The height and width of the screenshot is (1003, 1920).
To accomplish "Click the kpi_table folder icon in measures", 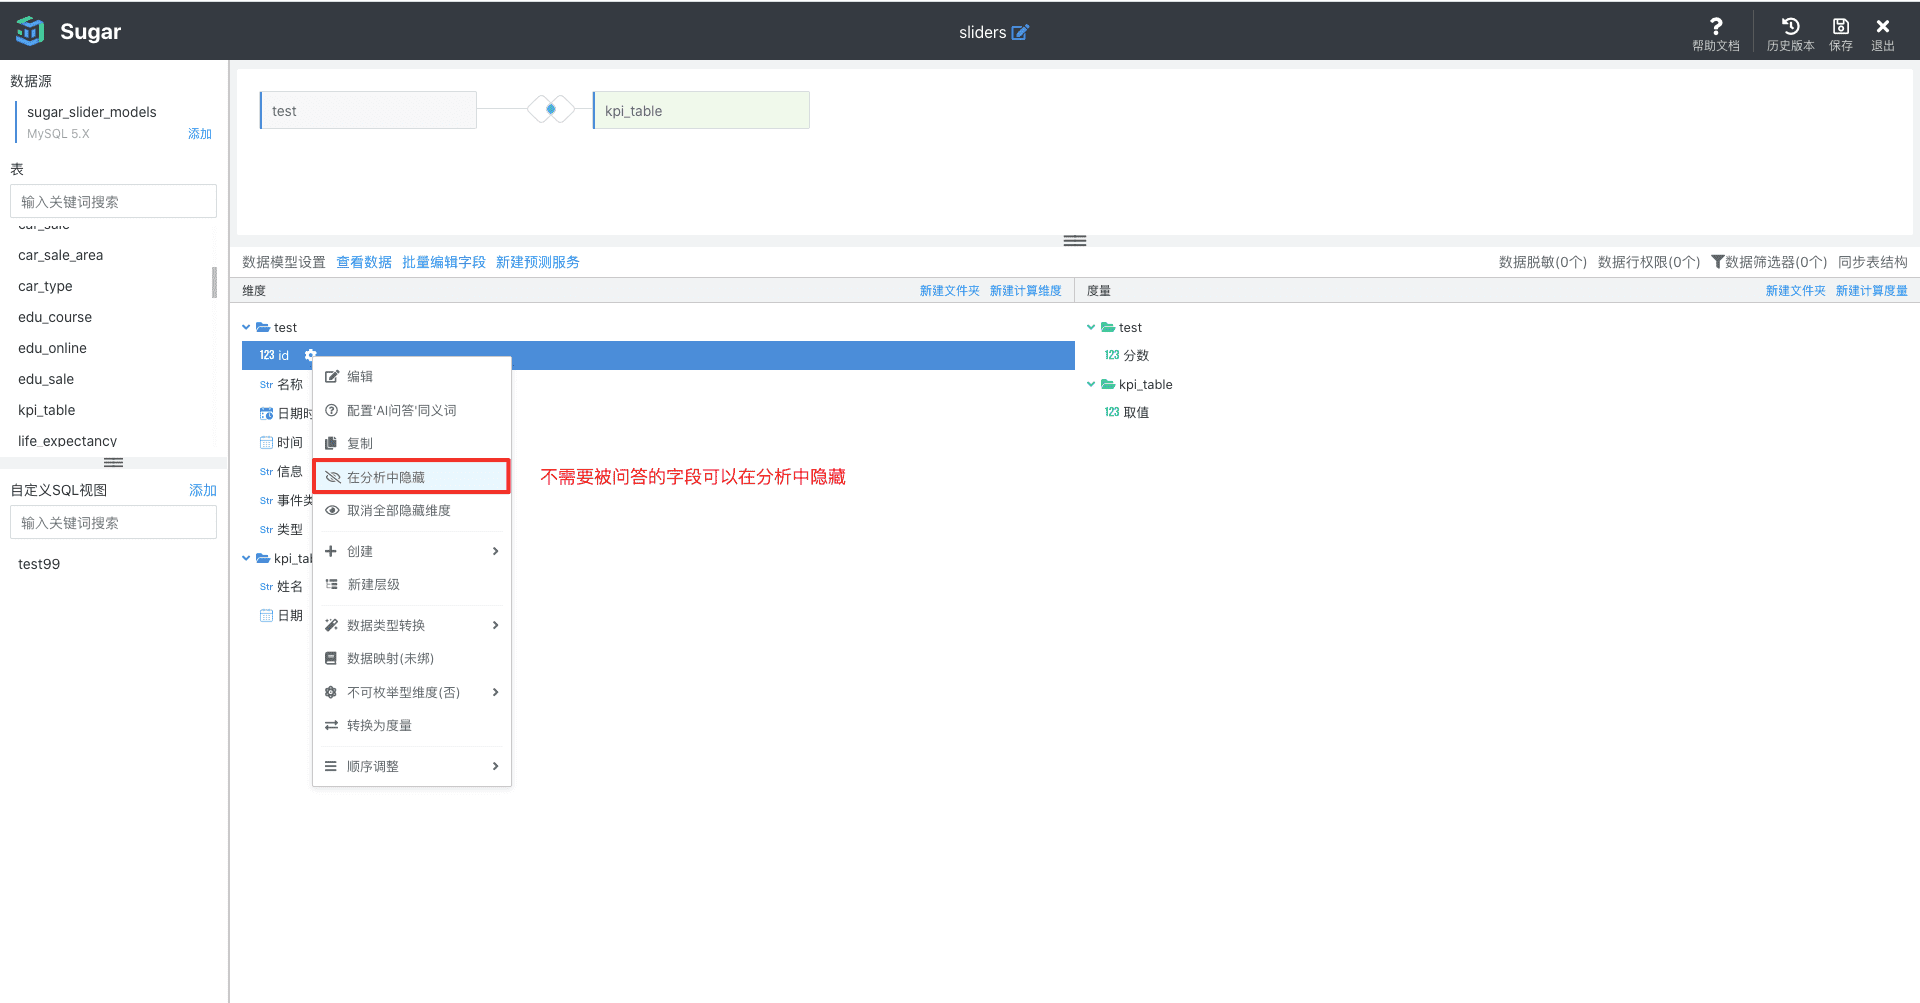I will click(x=1108, y=384).
